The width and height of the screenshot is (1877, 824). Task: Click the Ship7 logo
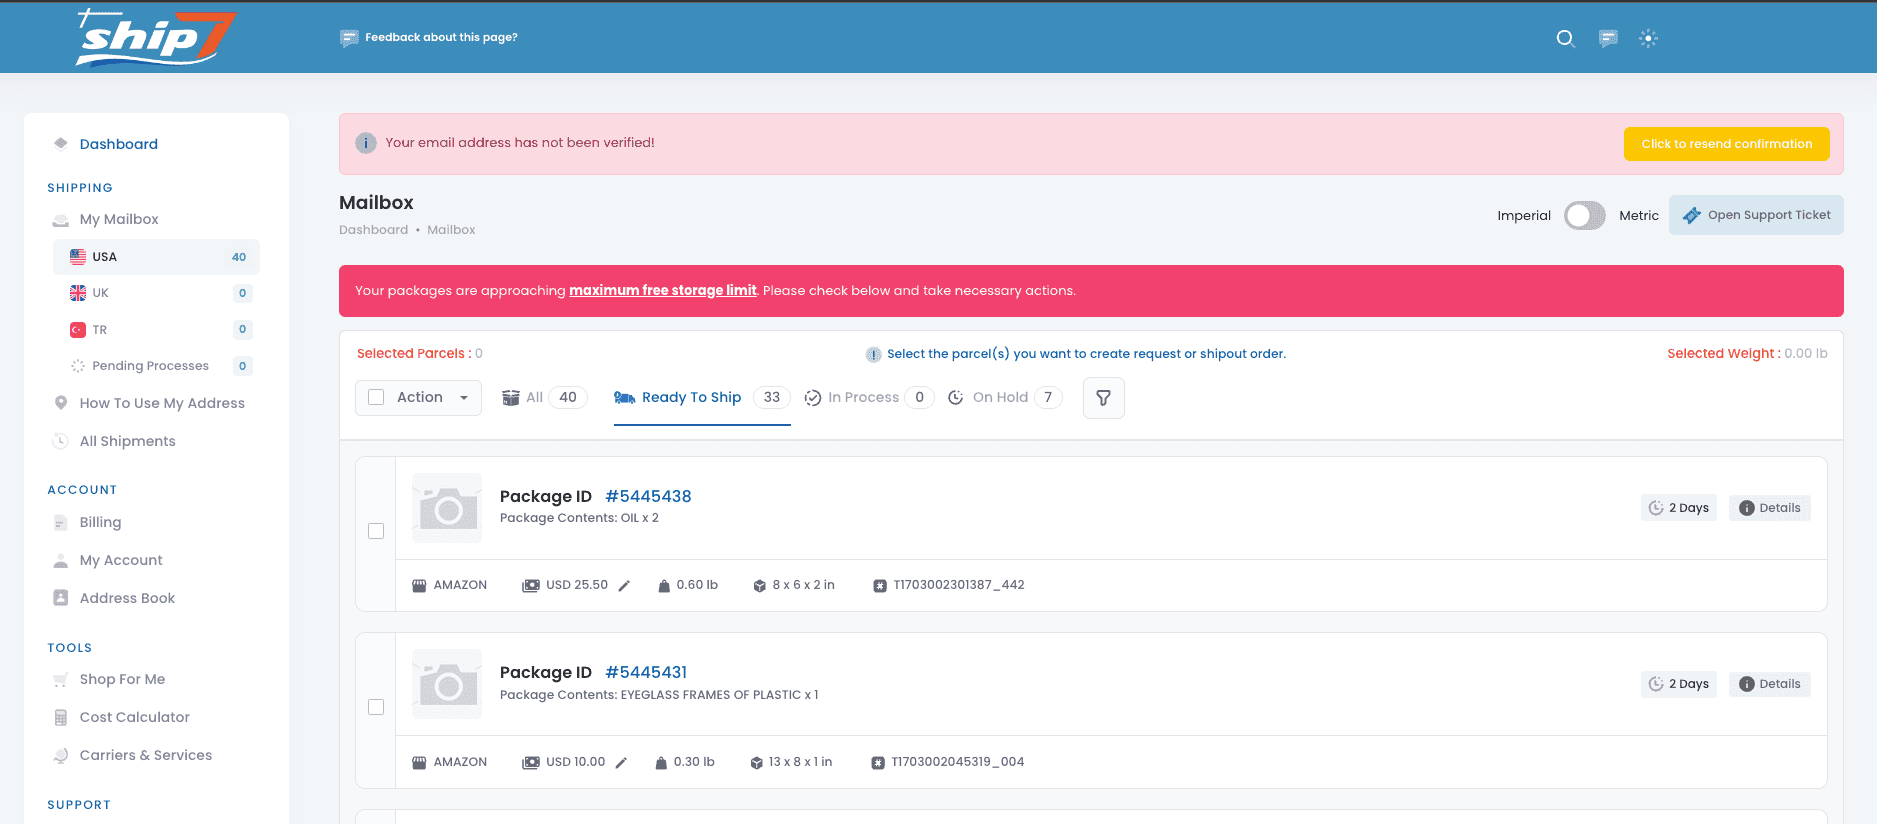(155, 38)
